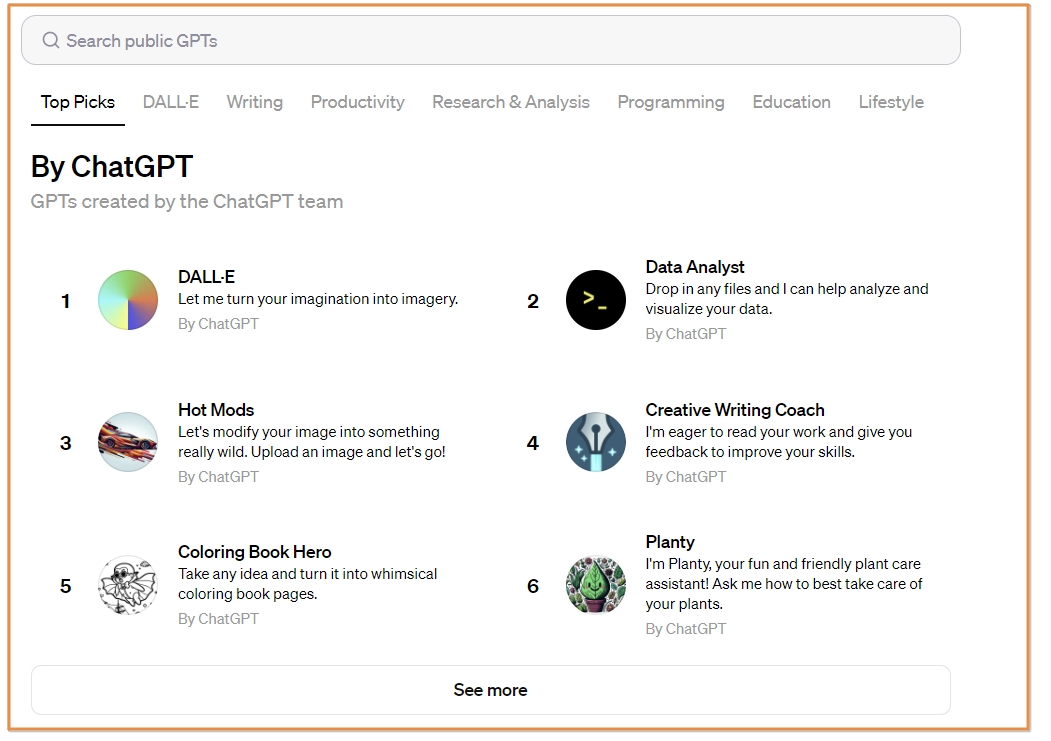Image resolution: width=1051 pixels, height=741 pixels.
Task: Switch to the DALL·E category tab
Action: tap(170, 102)
